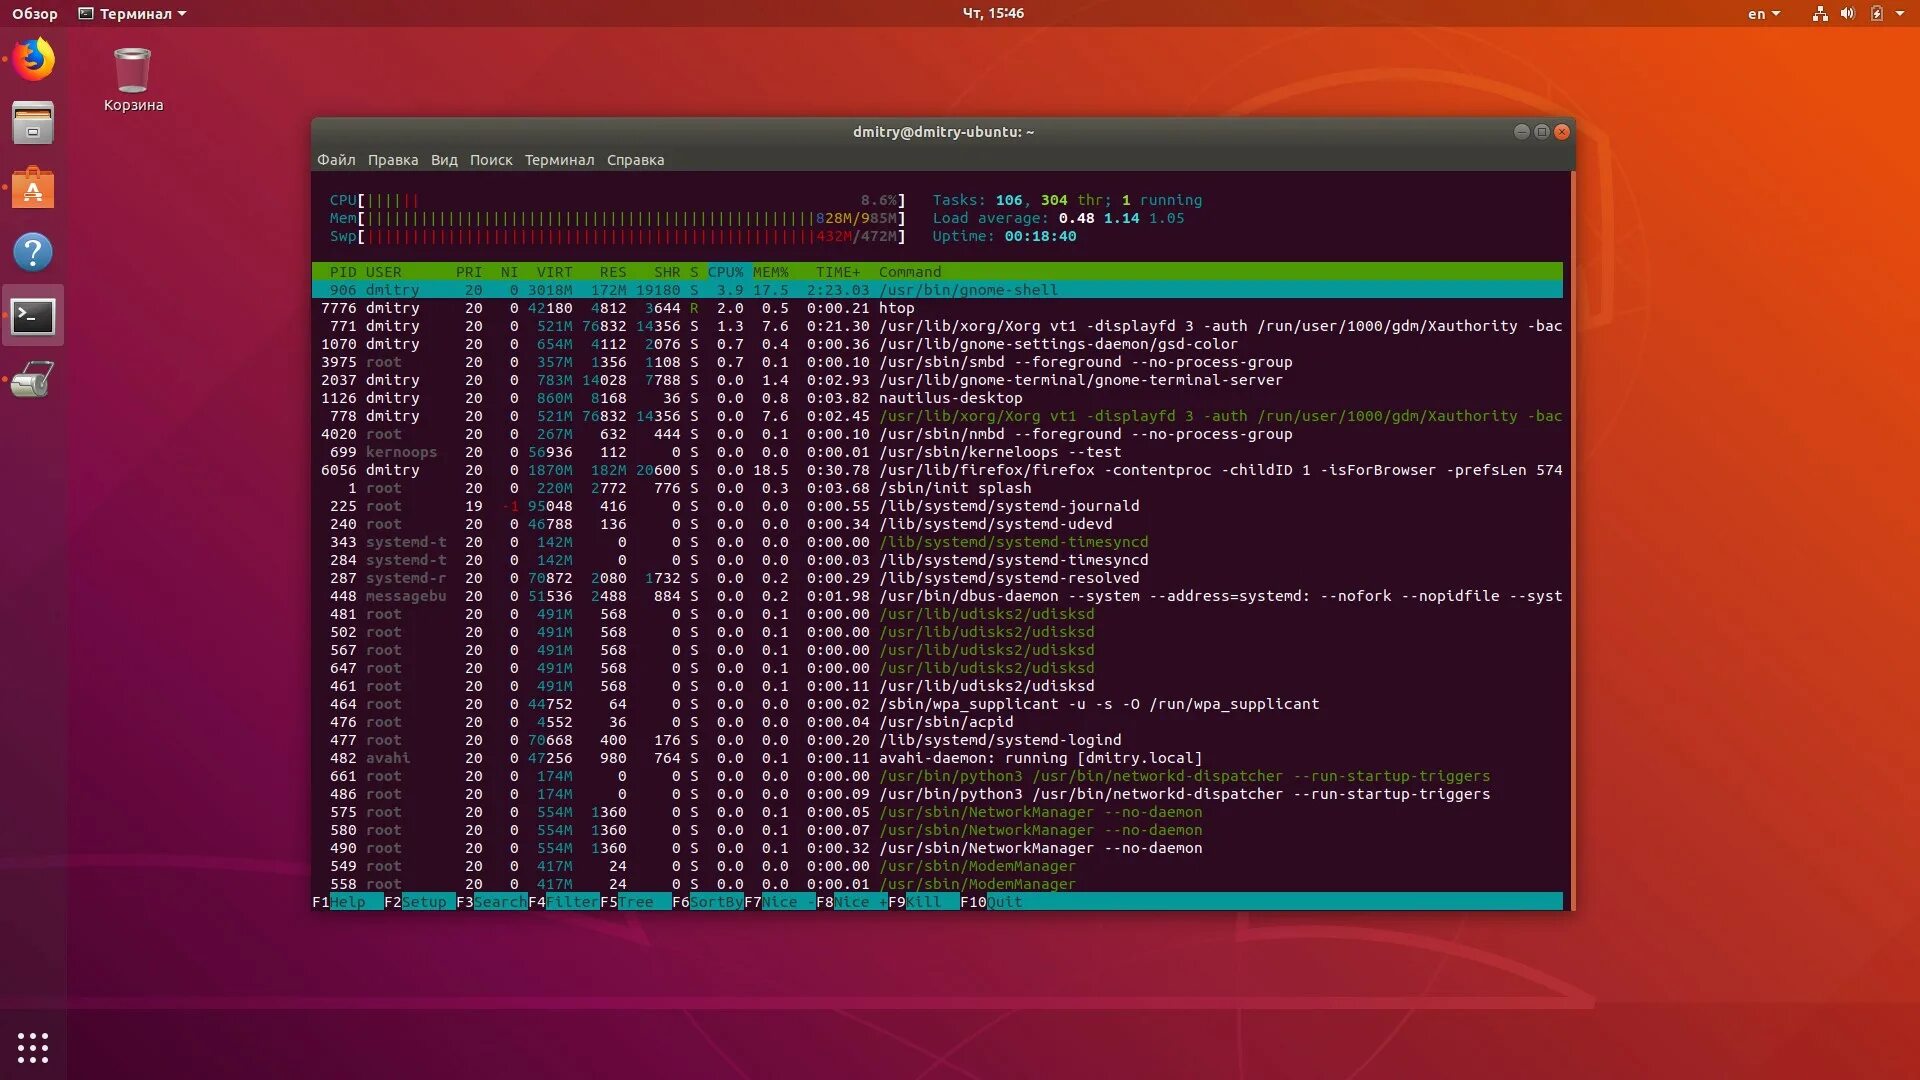Show applications grid button

[33, 1047]
